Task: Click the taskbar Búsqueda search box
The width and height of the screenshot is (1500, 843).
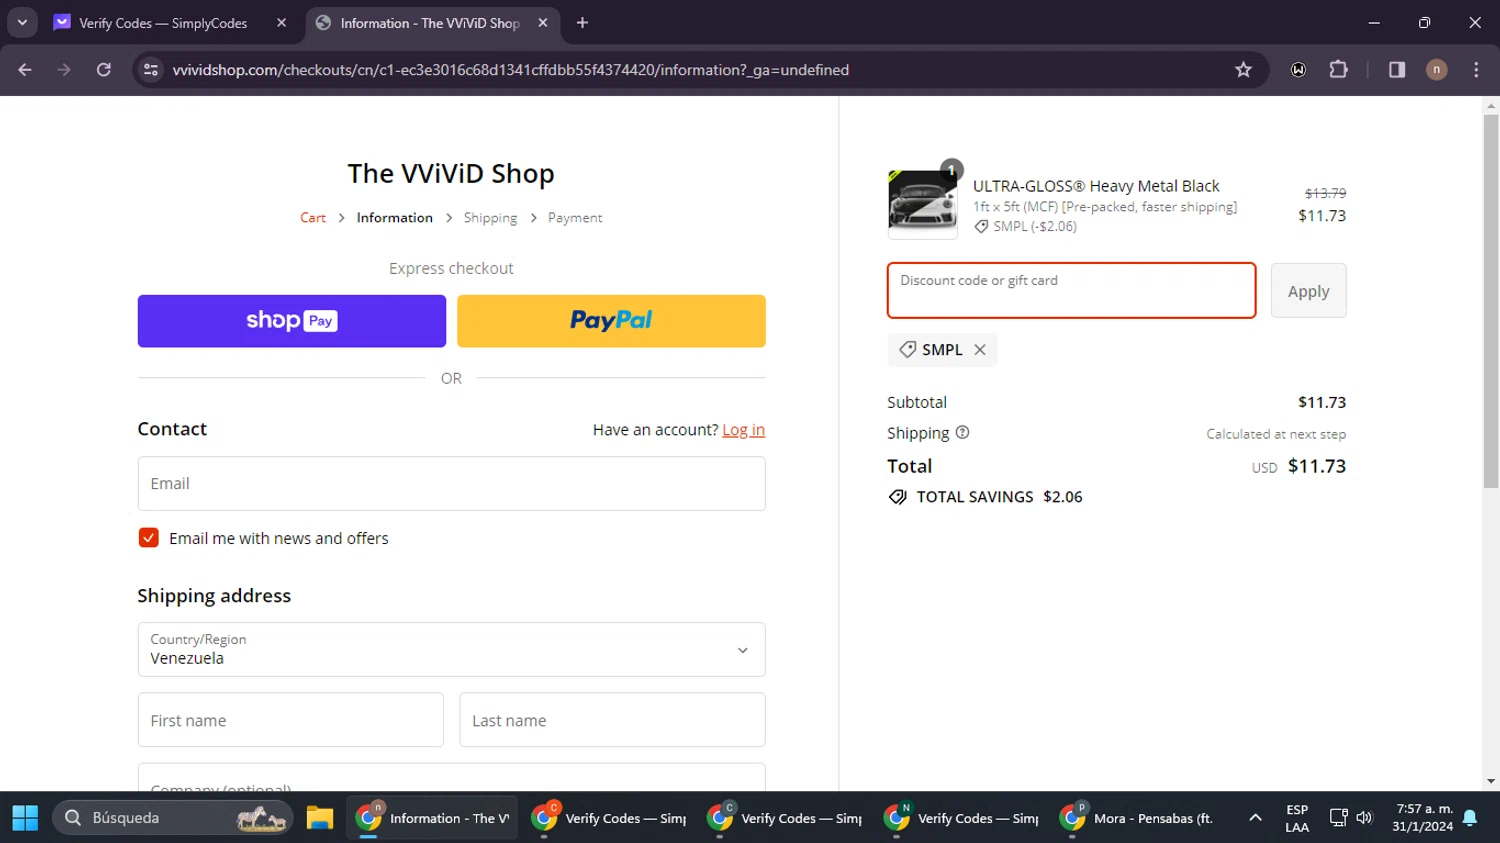Action: [x=172, y=818]
